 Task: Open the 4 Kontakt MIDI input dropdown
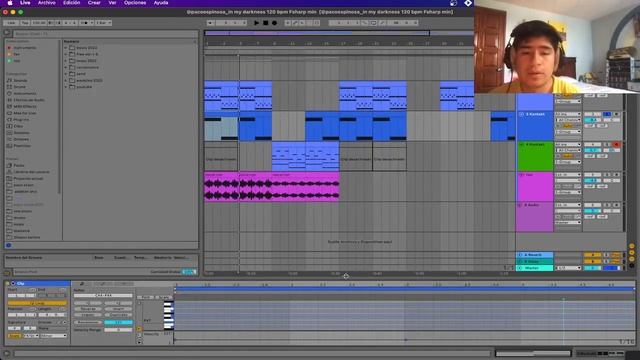(x=568, y=144)
